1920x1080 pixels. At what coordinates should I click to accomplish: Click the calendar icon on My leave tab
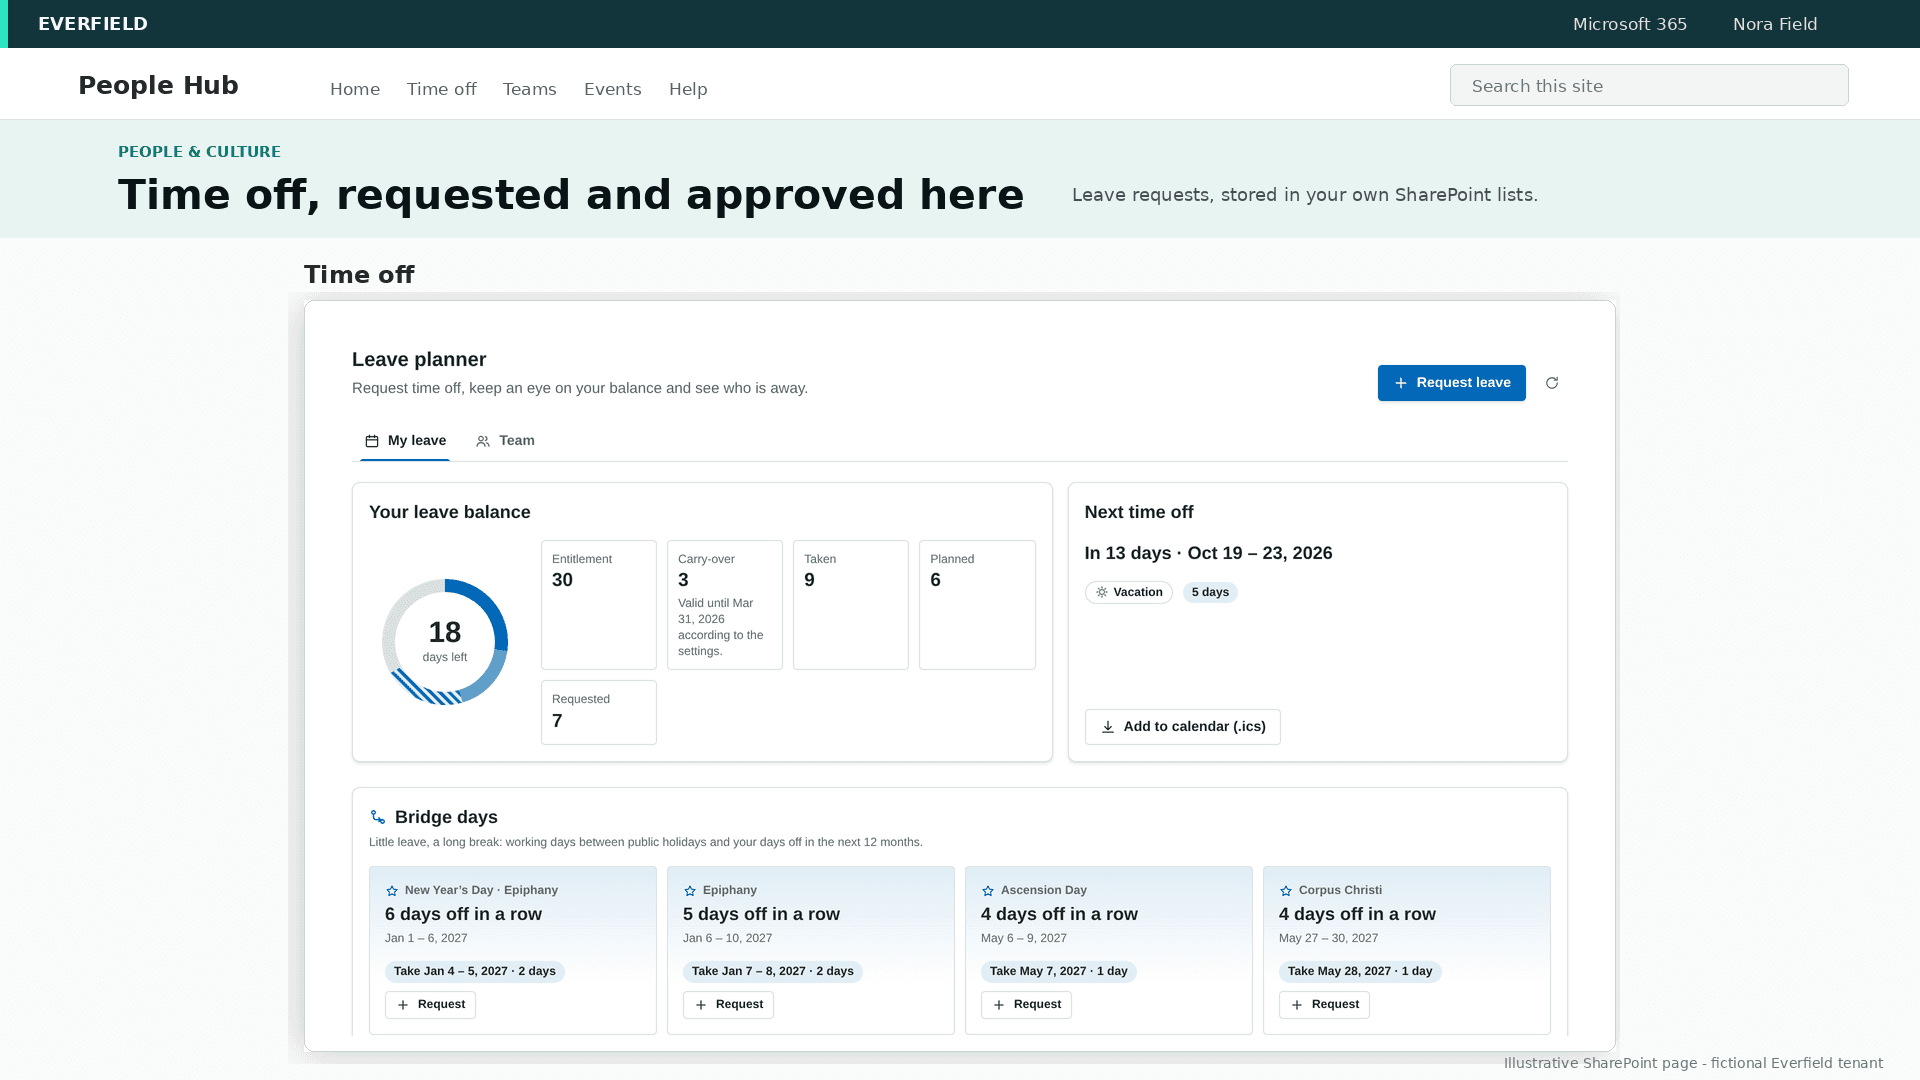(x=372, y=441)
